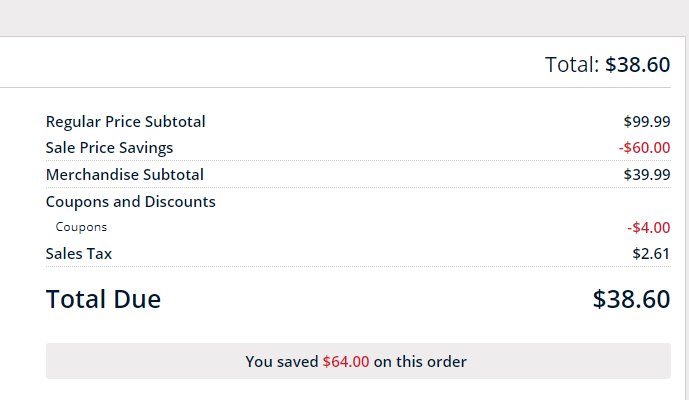The height and width of the screenshot is (400, 689).
Task: Select the Sale Price Savings label
Action: tap(109, 148)
